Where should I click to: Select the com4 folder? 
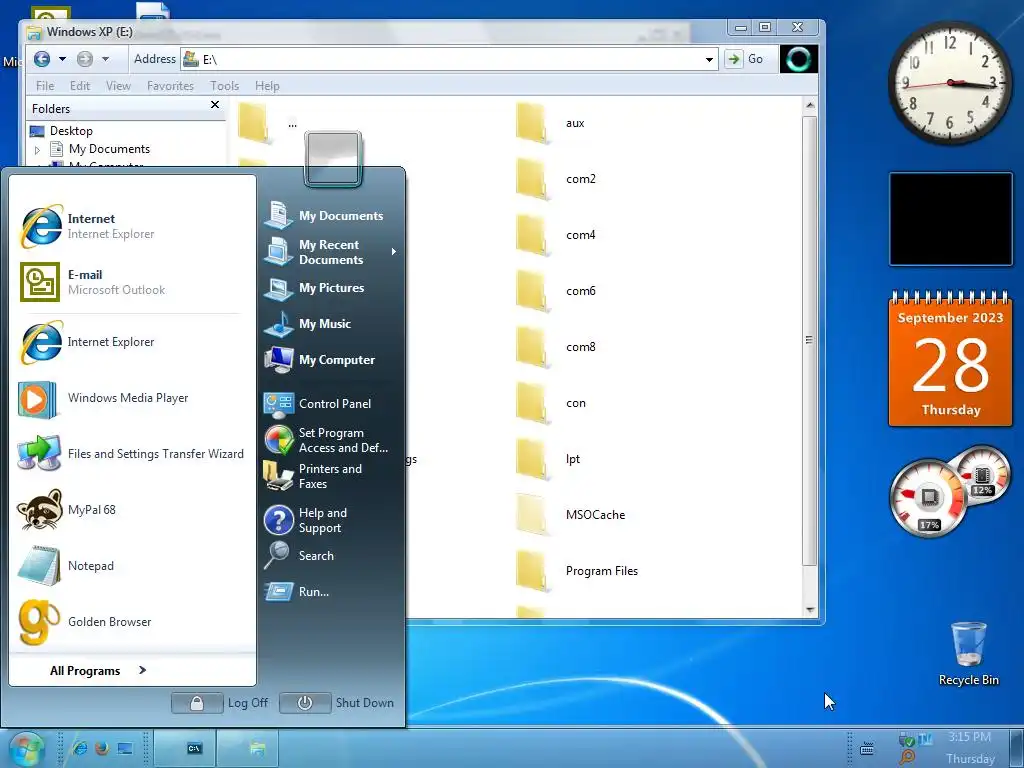click(556, 235)
